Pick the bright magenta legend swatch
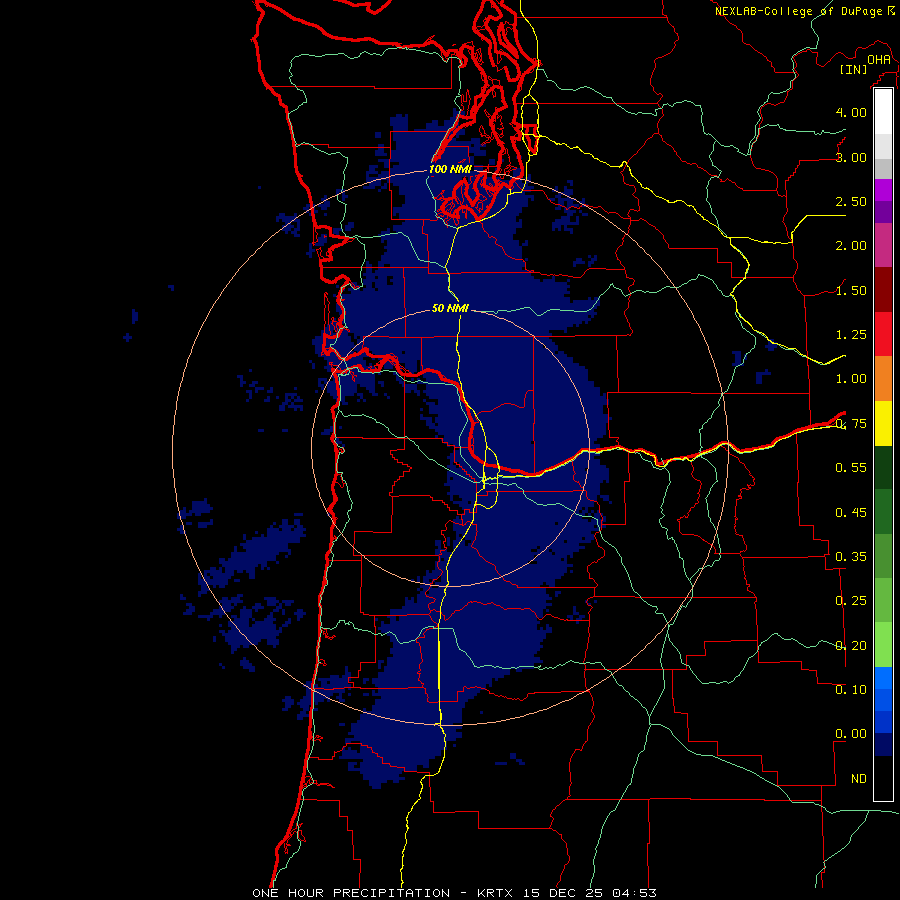This screenshot has width=900, height=900. pyautogui.click(x=883, y=190)
